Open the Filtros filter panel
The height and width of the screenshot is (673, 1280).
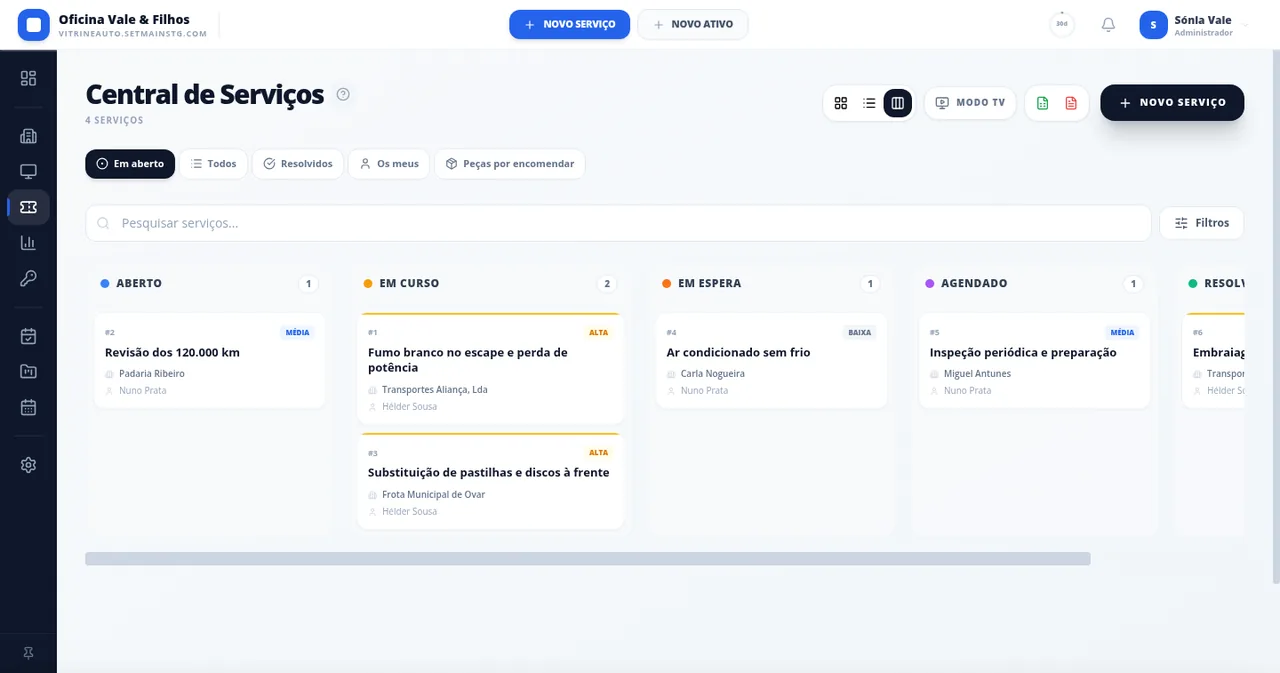(x=1202, y=223)
